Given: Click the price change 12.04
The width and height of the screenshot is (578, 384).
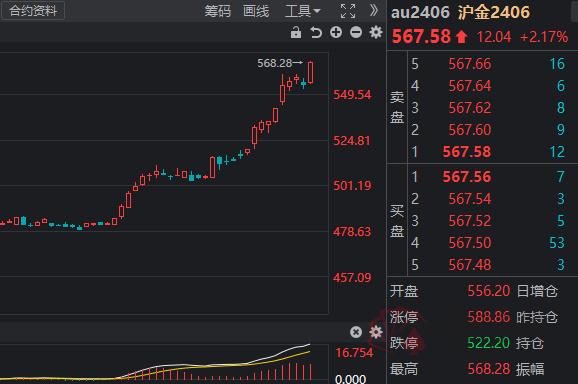Looking at the screenshot, I should (x=494, y=37).
